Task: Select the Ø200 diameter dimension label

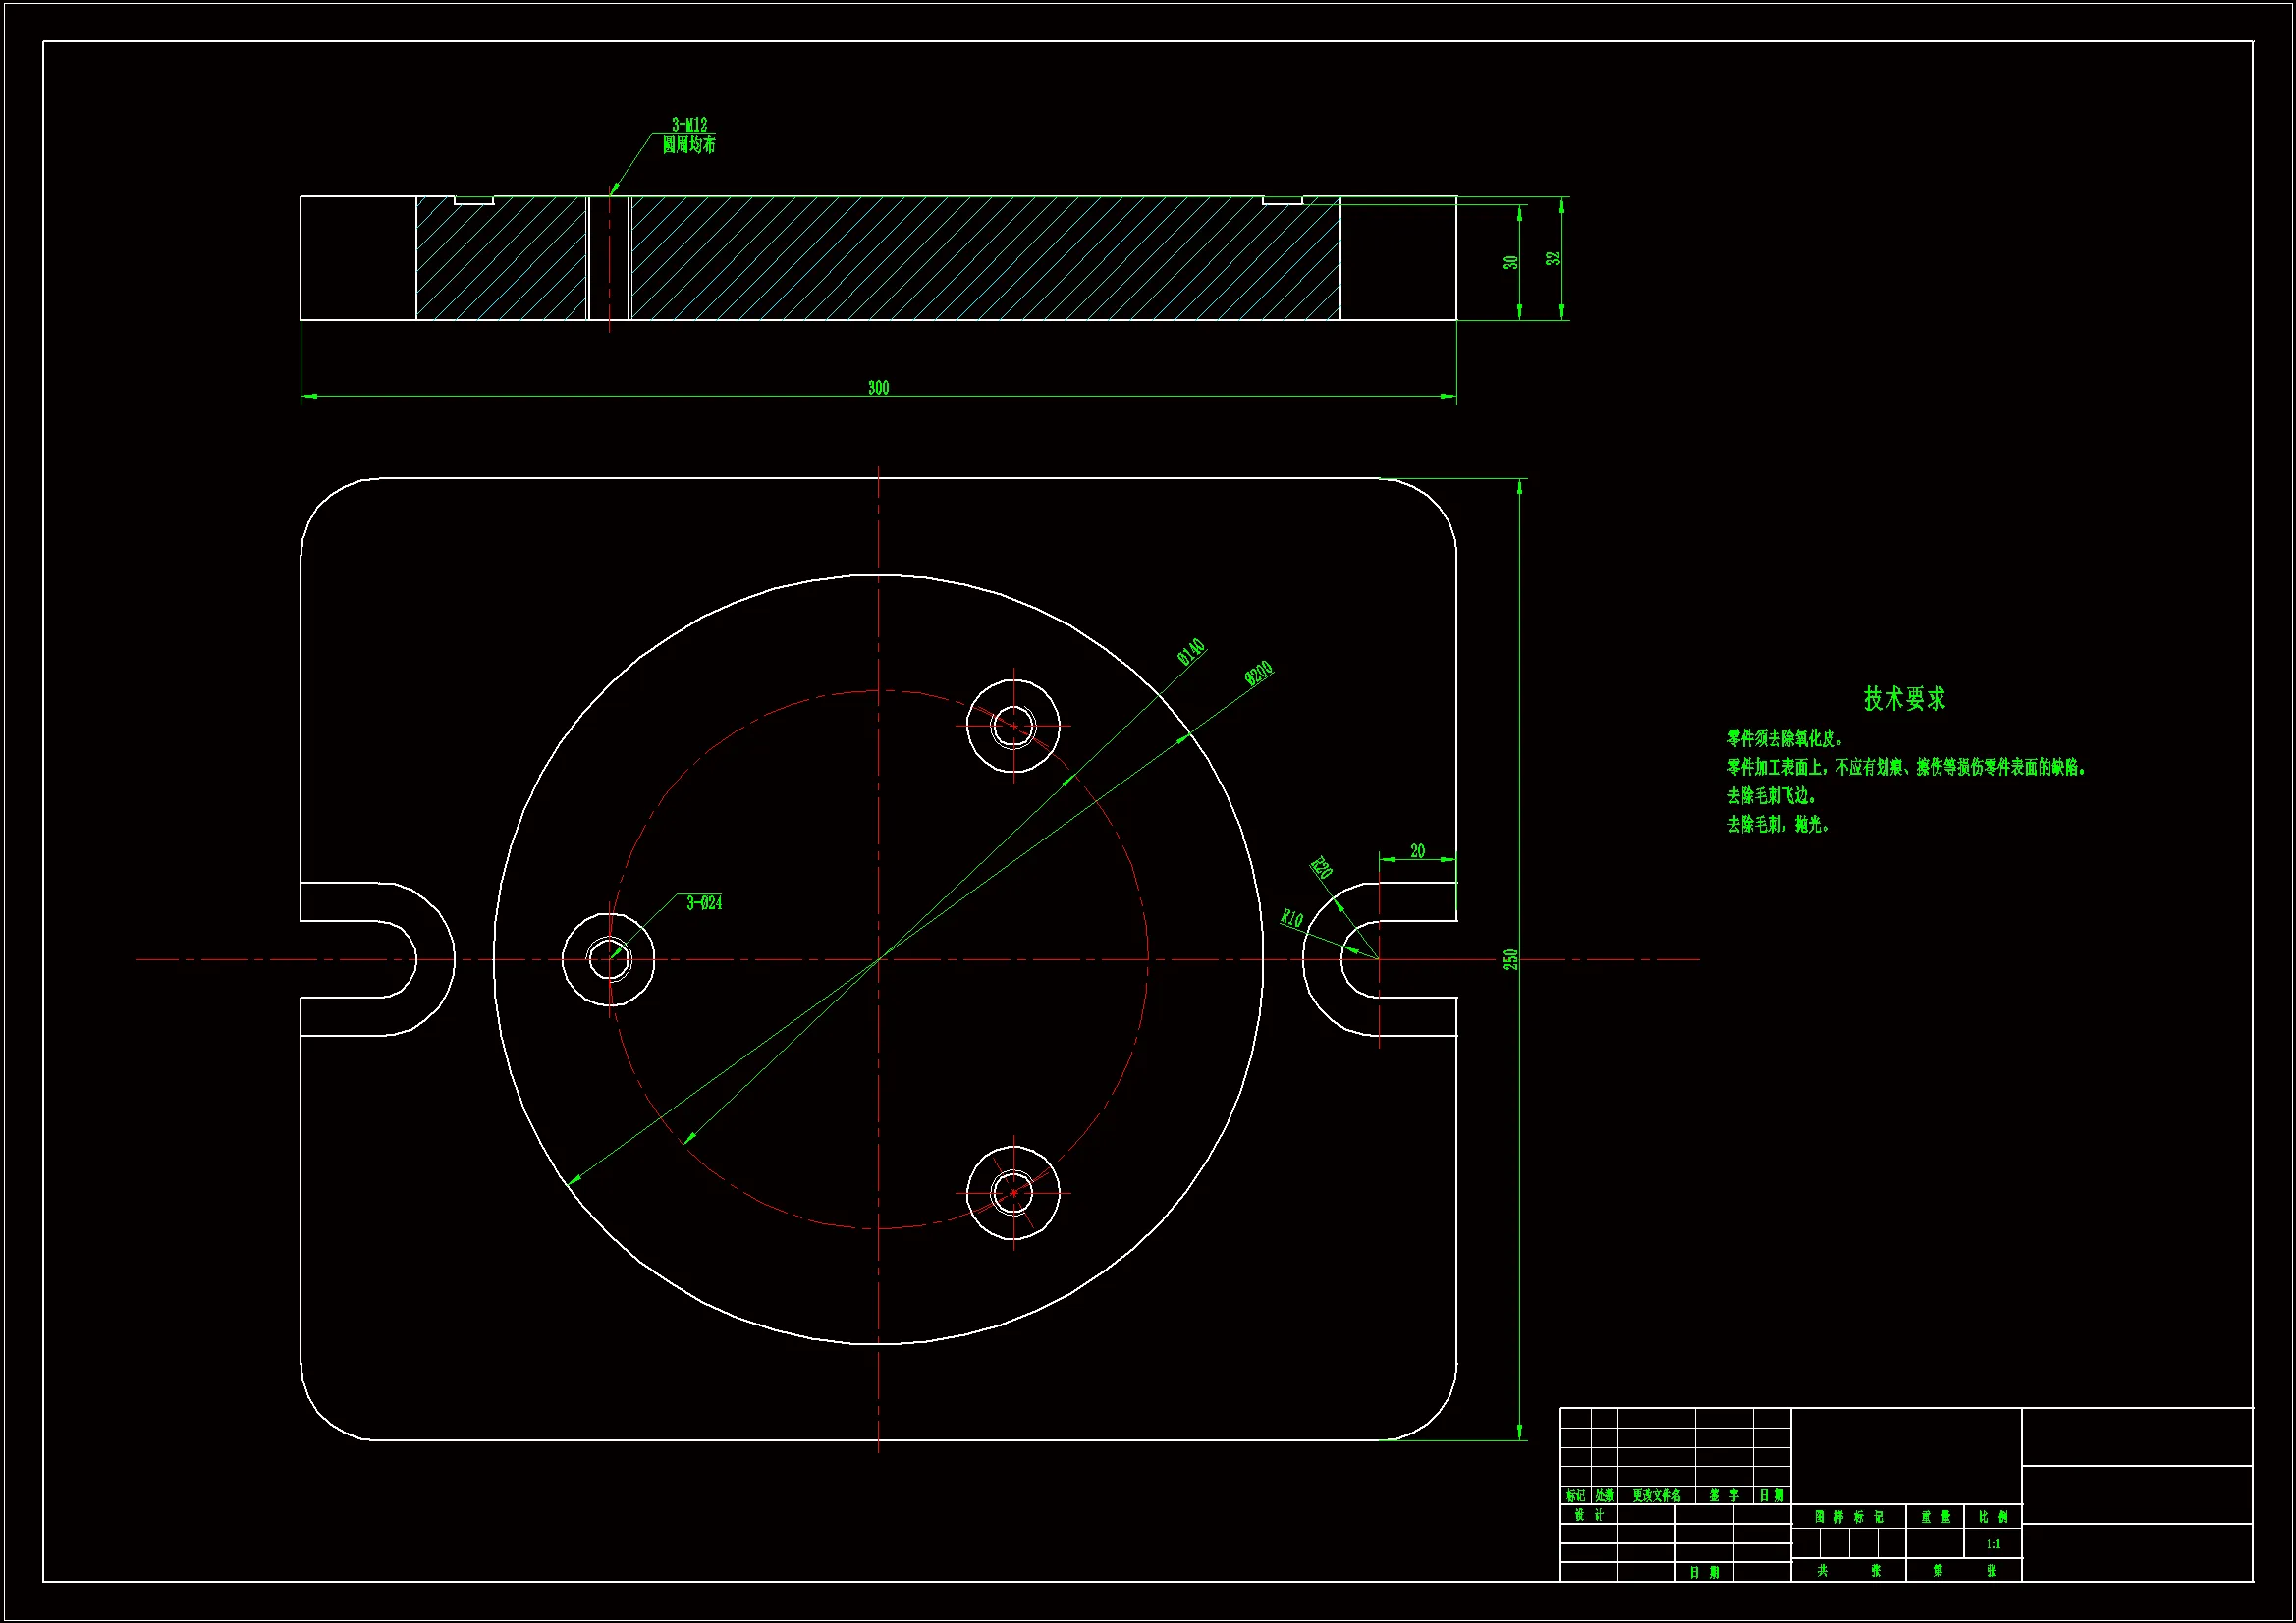Action: (x=1259, y=674)
